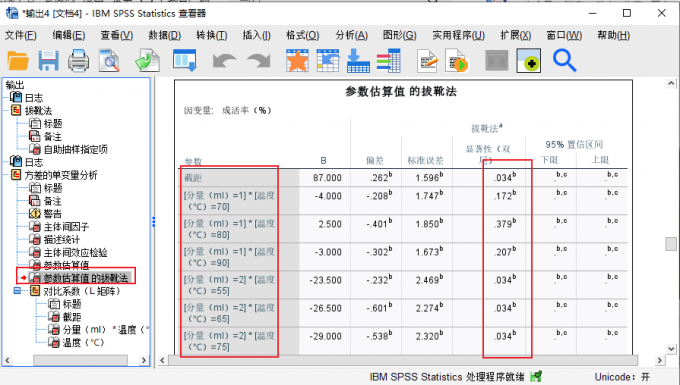The width and height of the screenshot is (680, 385).
Task: Open the print preview icon
Action: [109, 61]
